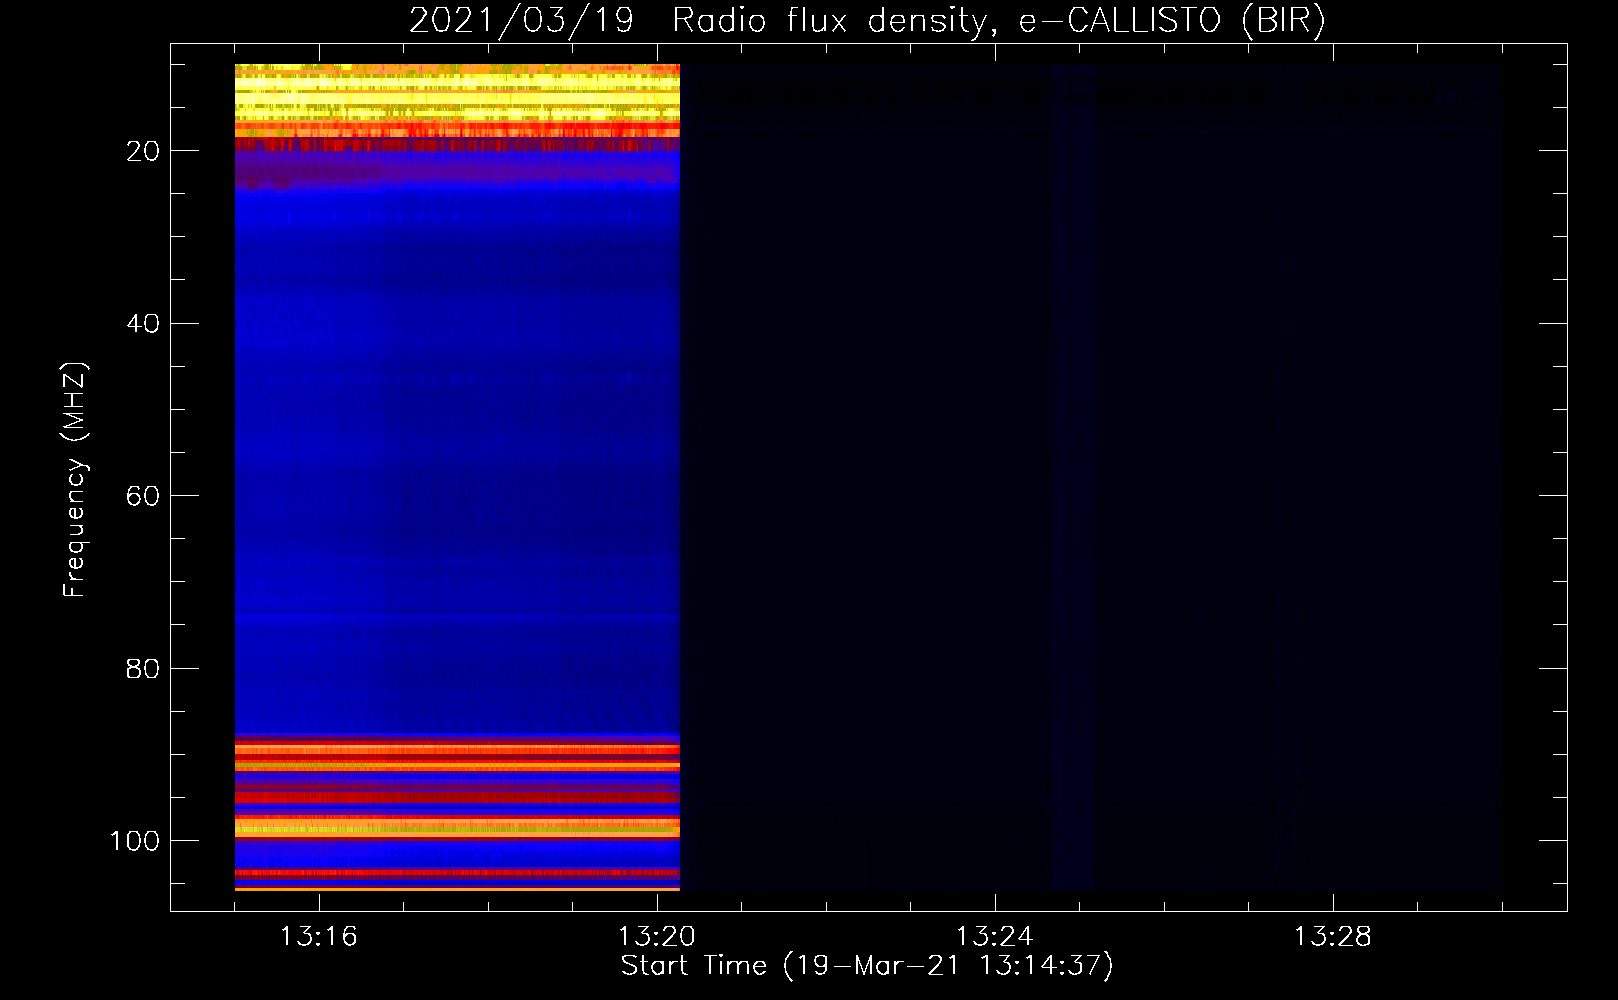Click the 13:24 time tick label
This screenshot has width=1618, height=1000.
tap(994, 937)
